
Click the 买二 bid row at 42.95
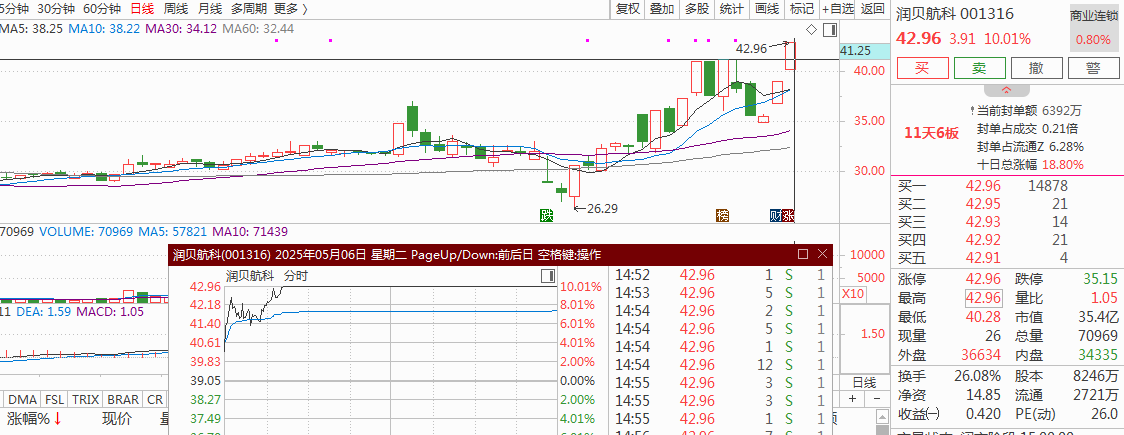1006,204
